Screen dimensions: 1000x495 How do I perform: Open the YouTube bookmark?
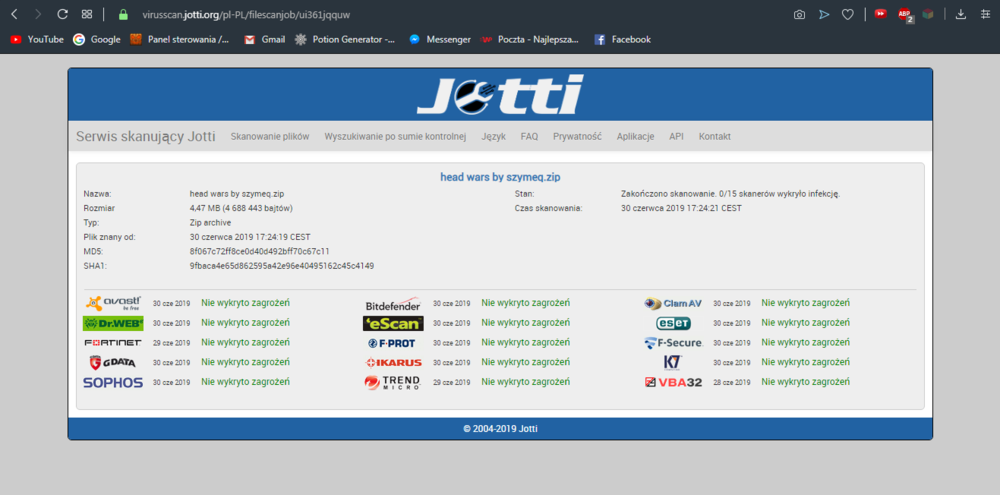click(37, 40)
